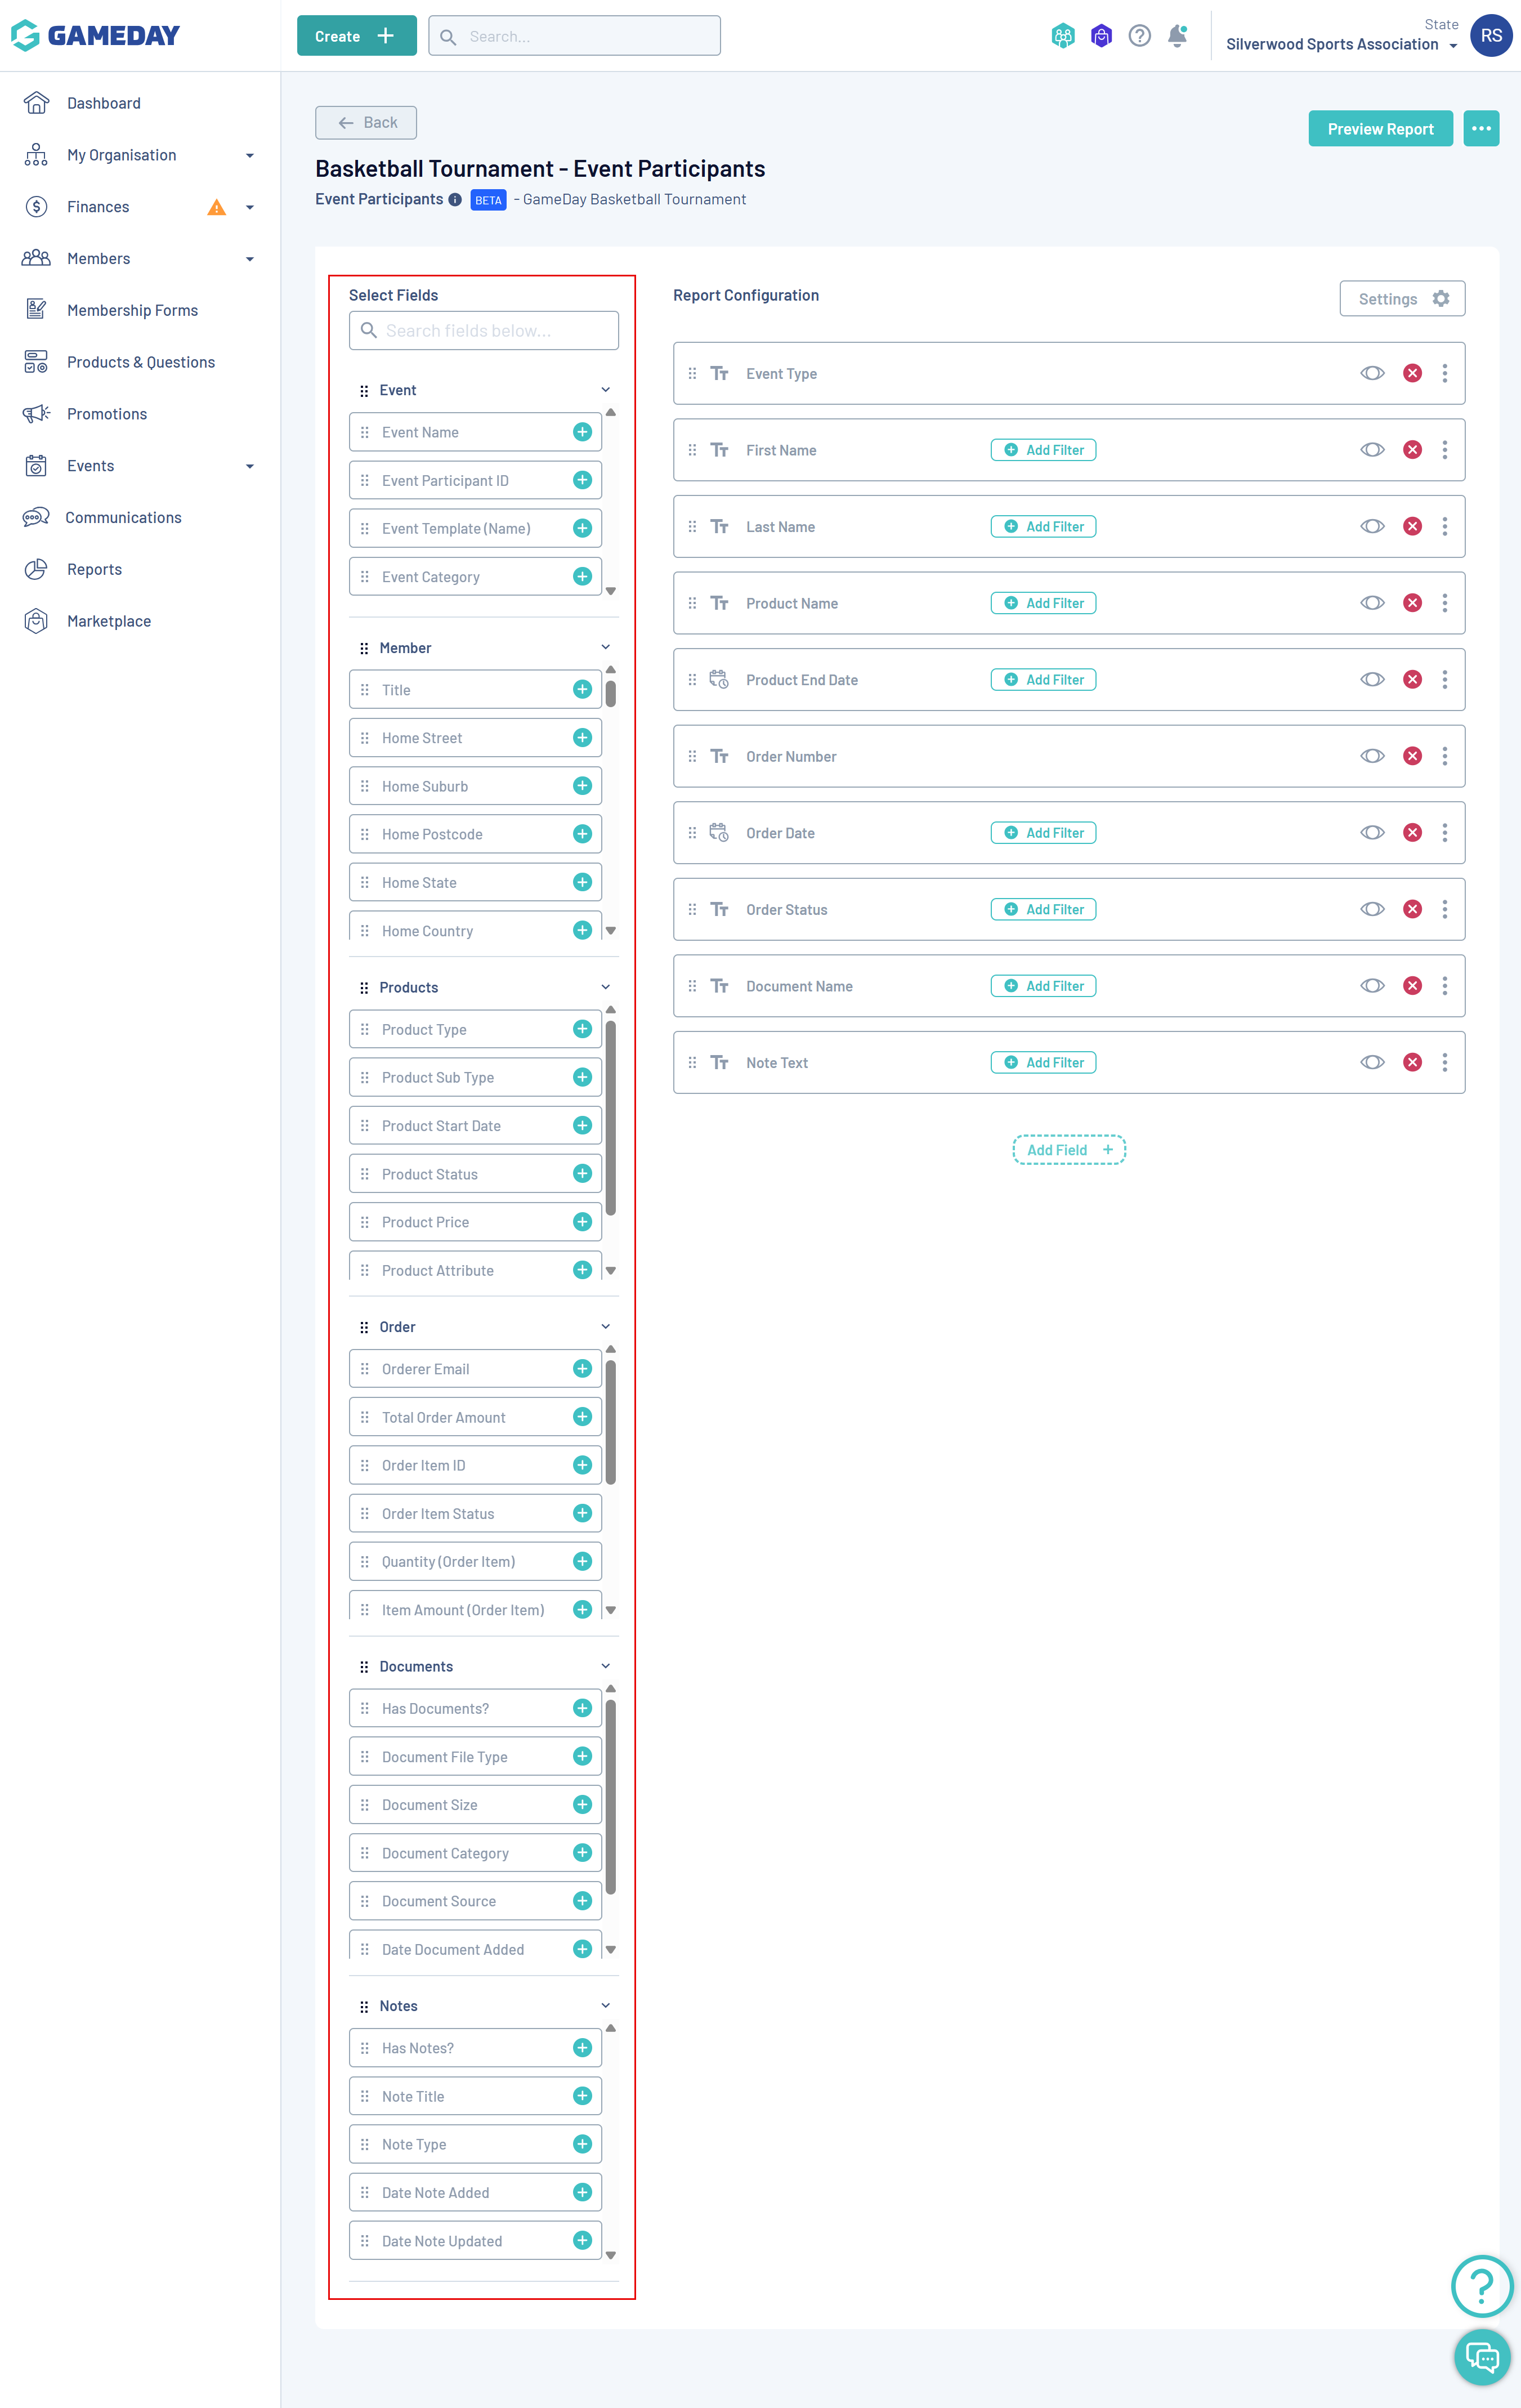The height and width of the screenshot is (2408, 1521).
Task: Add the Has Notes? field with plus icon
Action: (x=582, y=2048)
